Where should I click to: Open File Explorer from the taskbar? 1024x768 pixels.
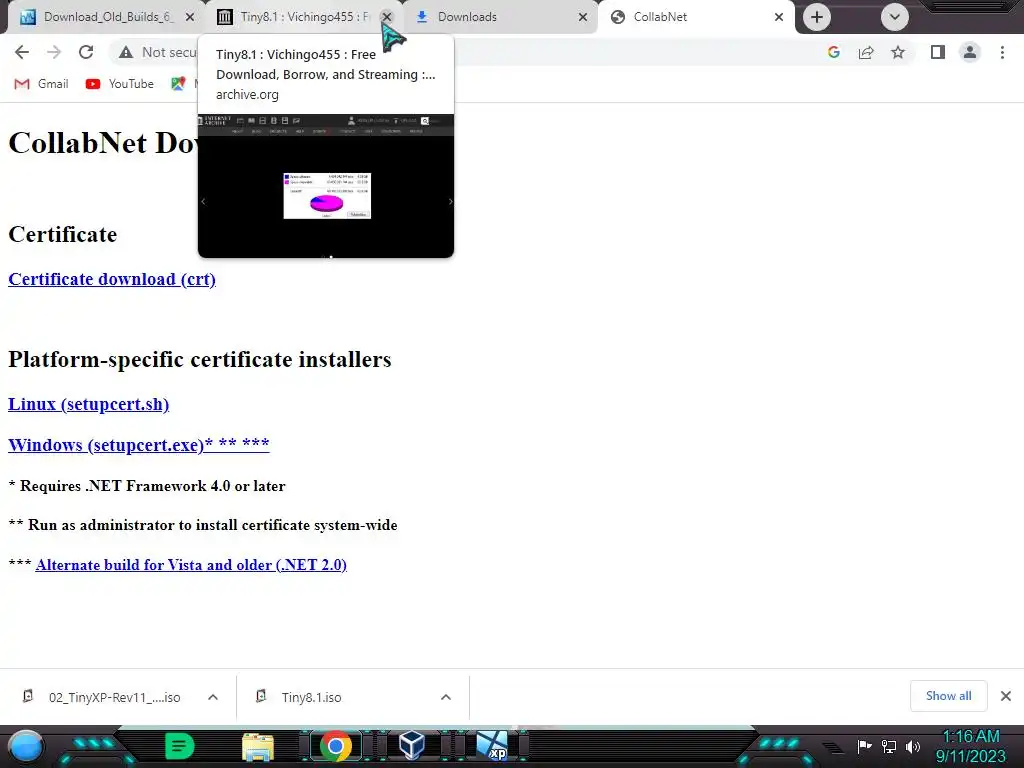pyautogui.click(x=258, y=746)
